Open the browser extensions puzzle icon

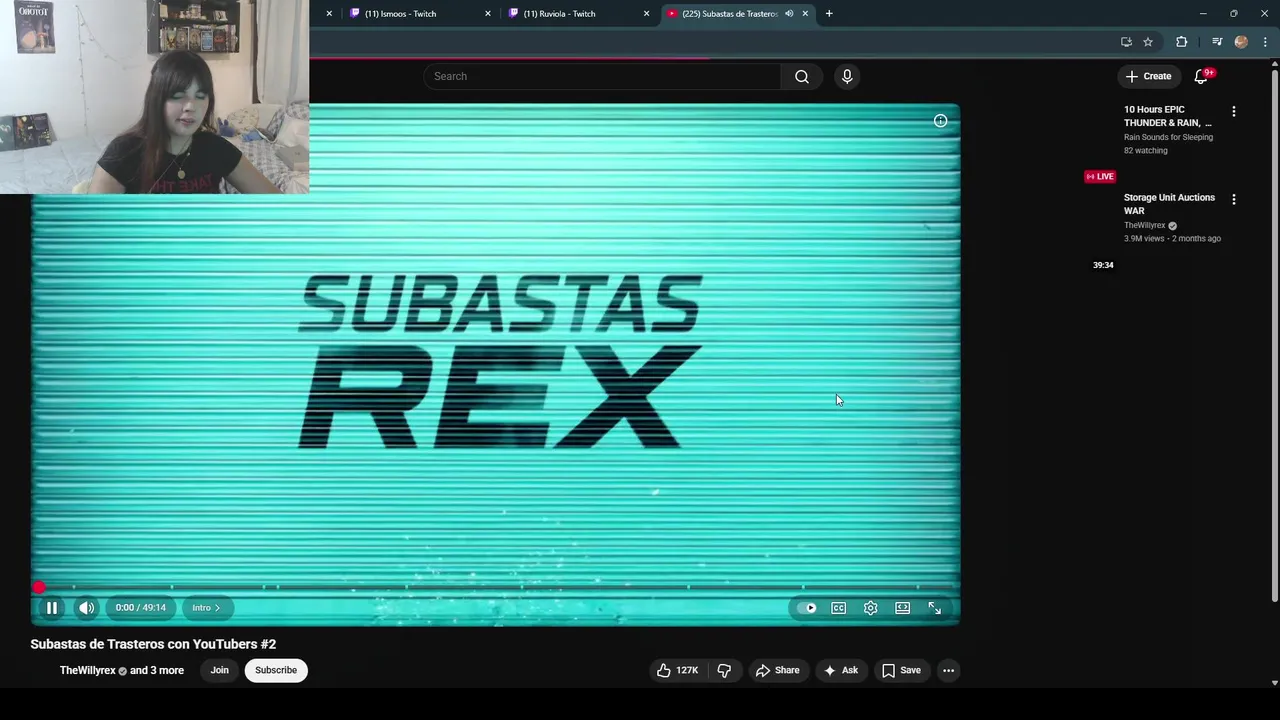tap(1182, 42)
